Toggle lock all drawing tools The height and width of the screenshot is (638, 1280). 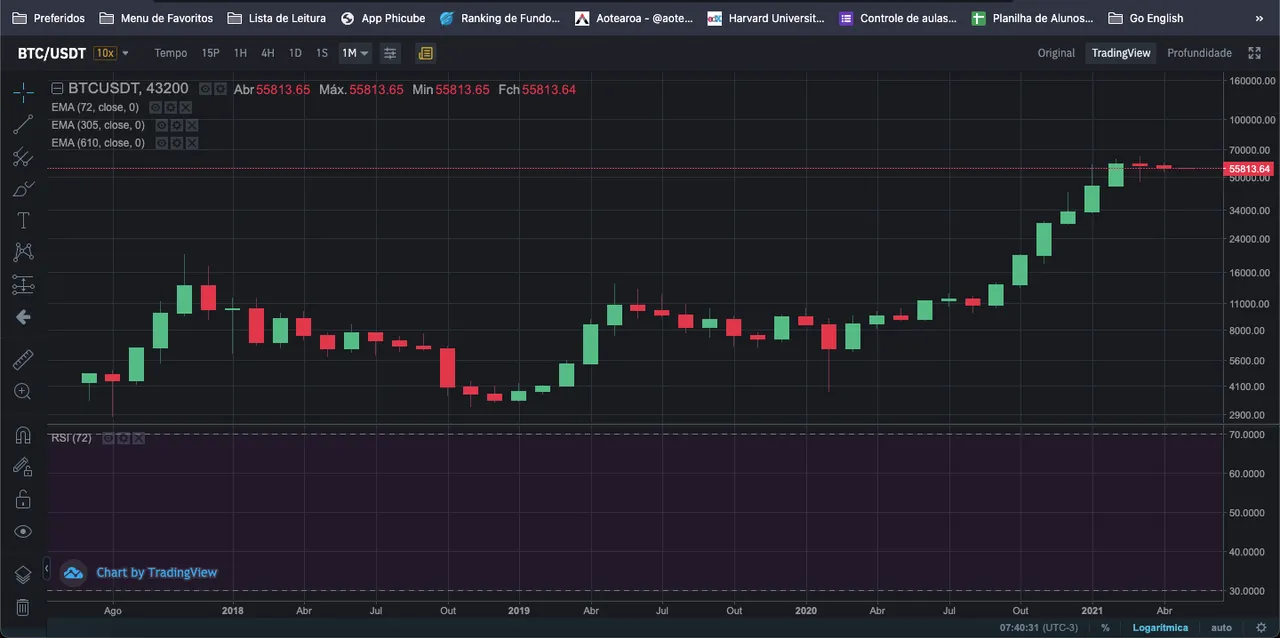[23, 499]
